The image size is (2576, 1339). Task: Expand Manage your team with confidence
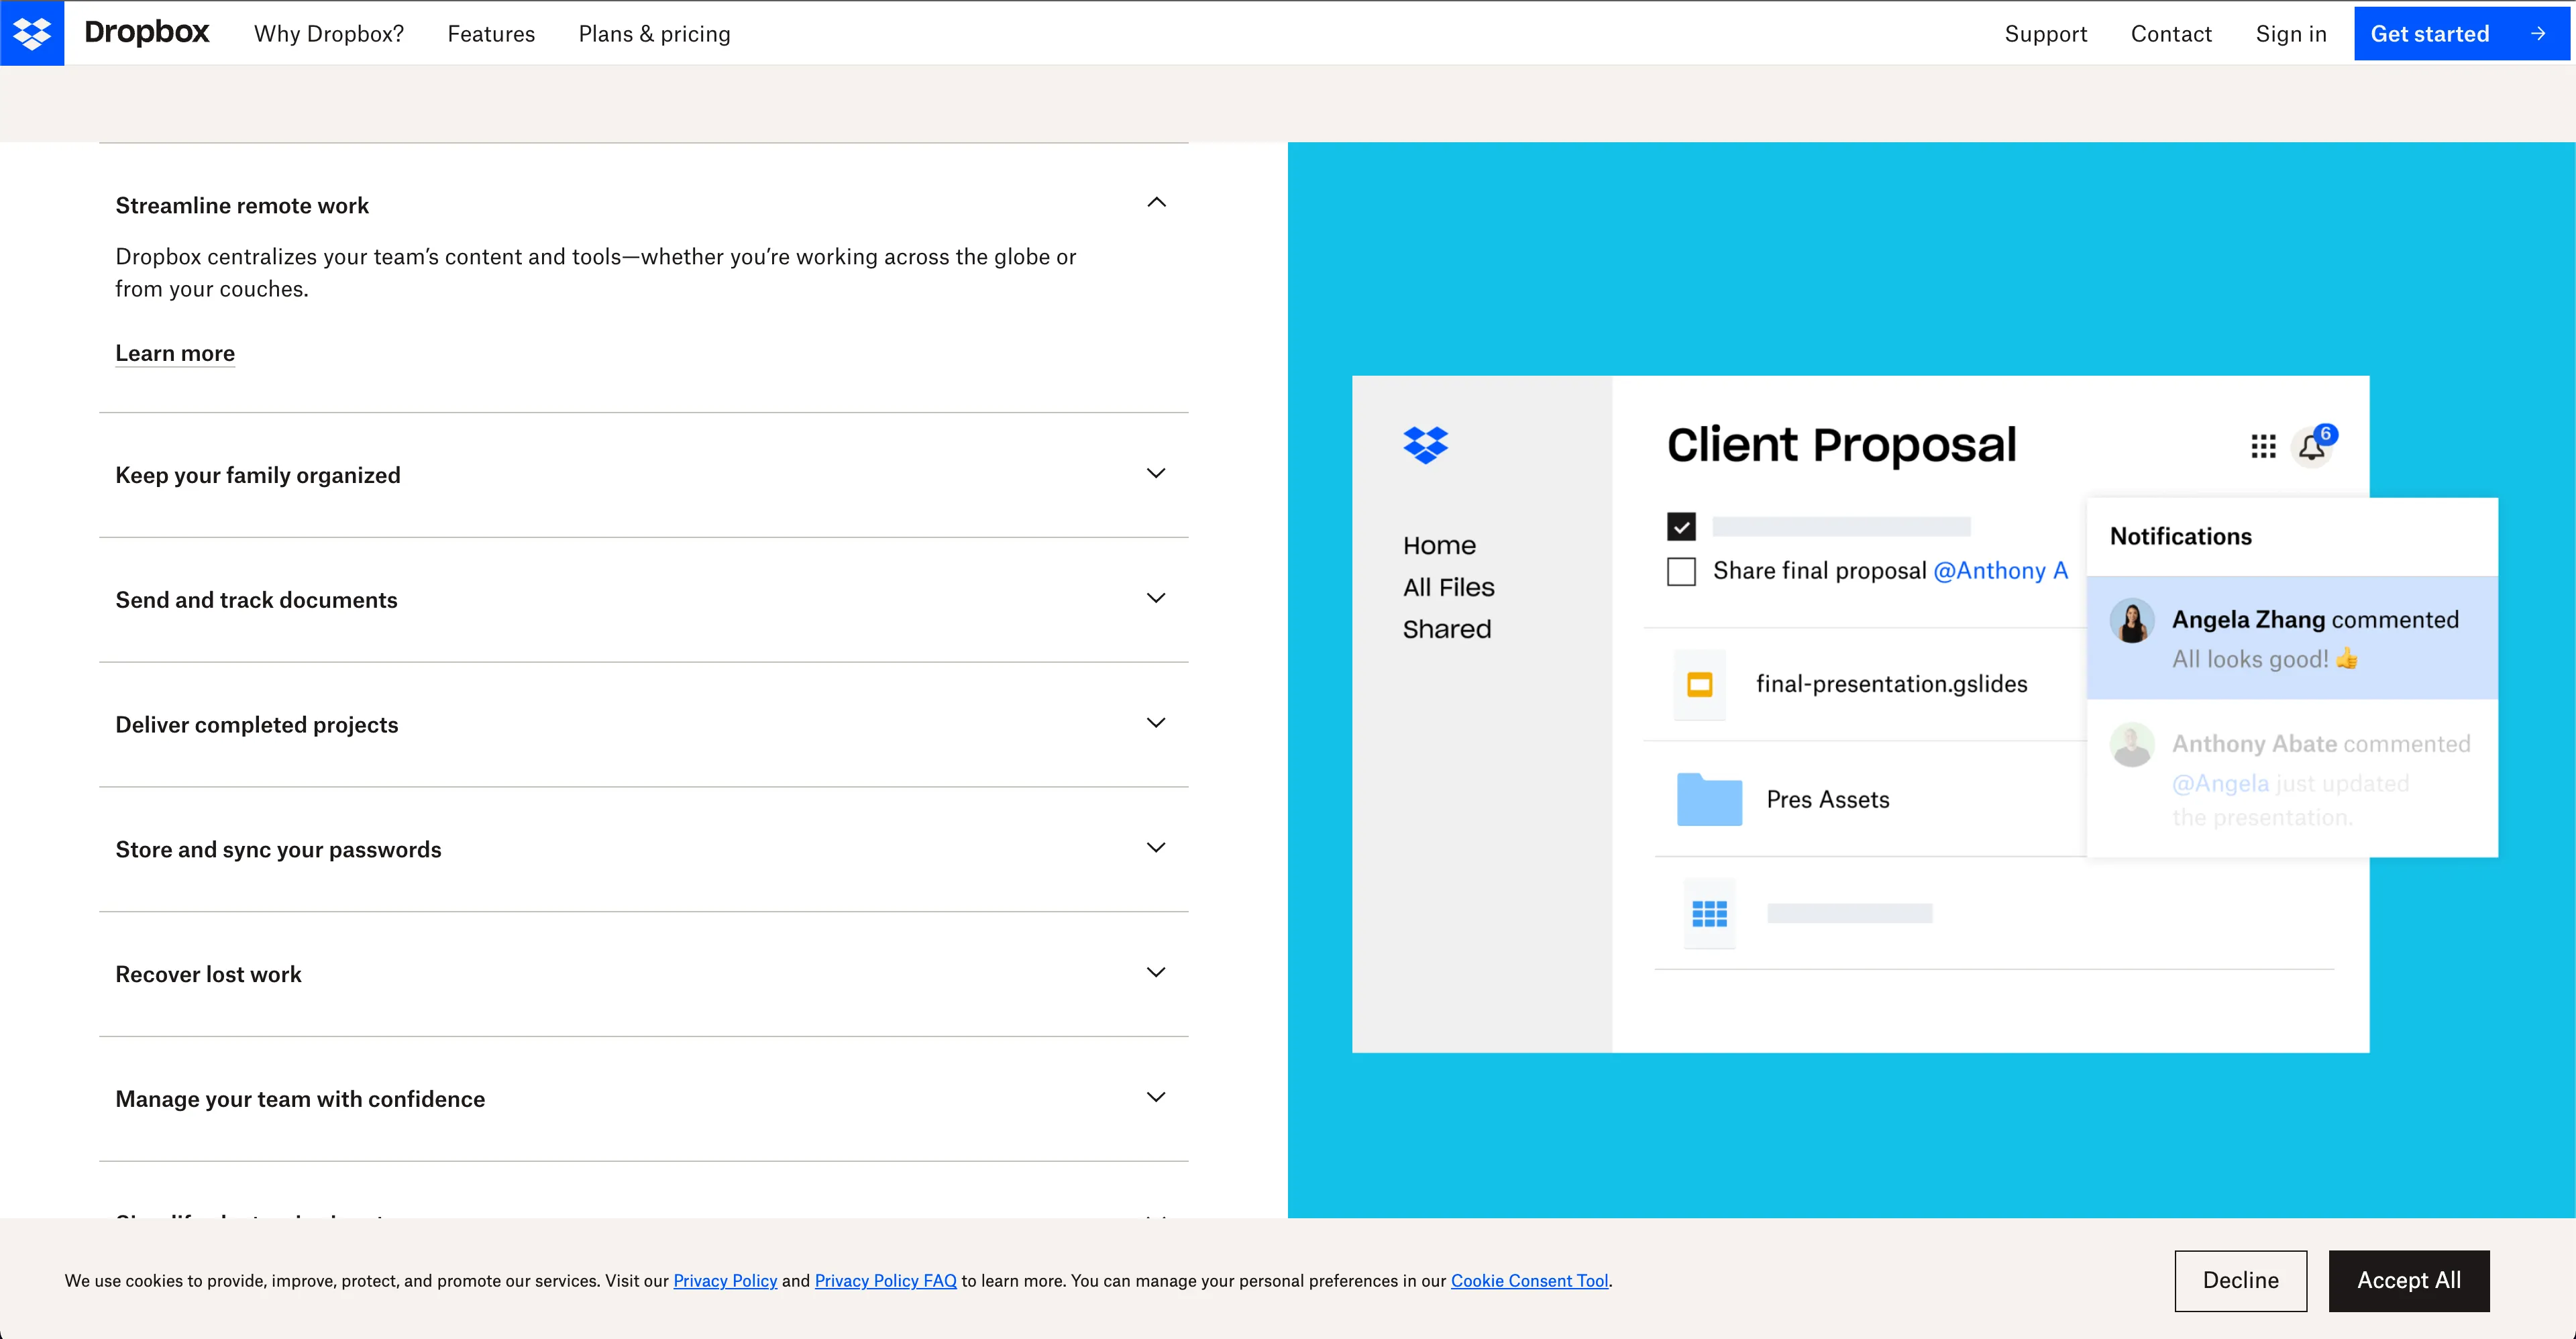[x=1156, y=1097]
